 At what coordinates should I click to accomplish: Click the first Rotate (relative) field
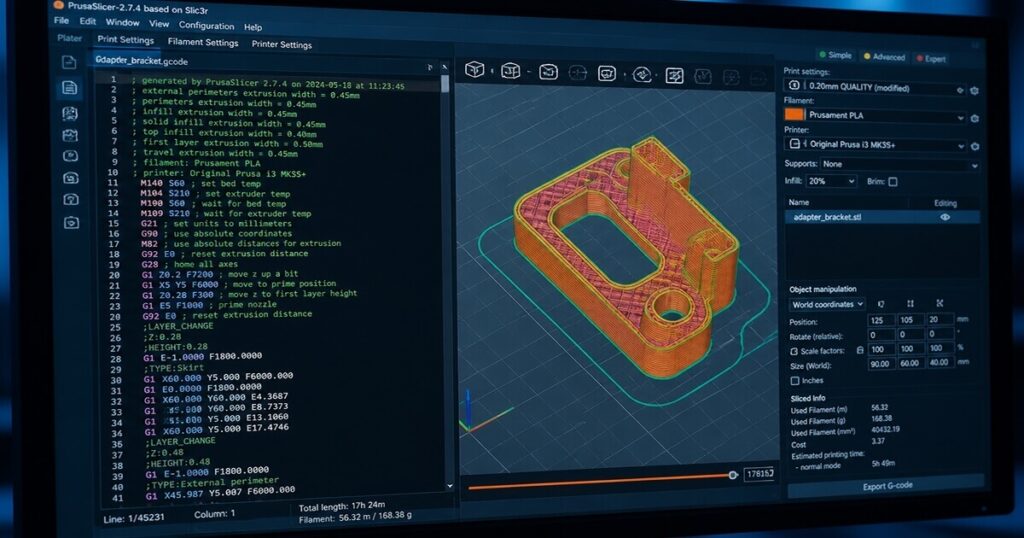click(881, 335)
